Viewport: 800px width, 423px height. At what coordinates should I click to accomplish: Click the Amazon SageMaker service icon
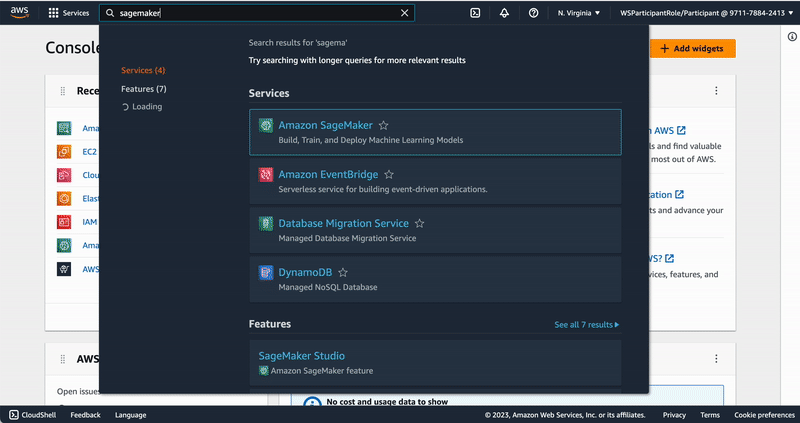(x=265, y=125)
